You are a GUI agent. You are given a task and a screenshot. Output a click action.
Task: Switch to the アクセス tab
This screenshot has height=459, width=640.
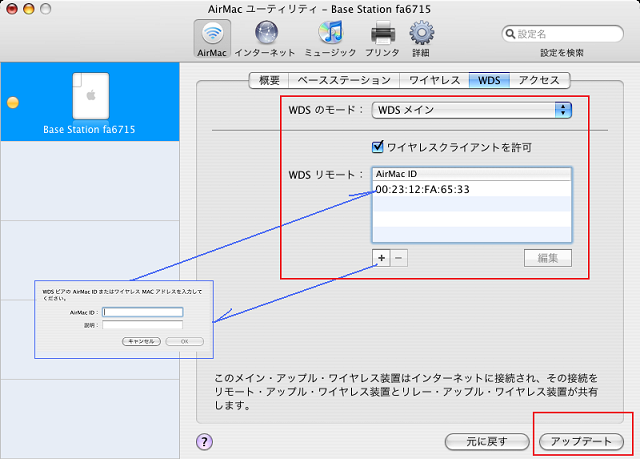point(539,80)
